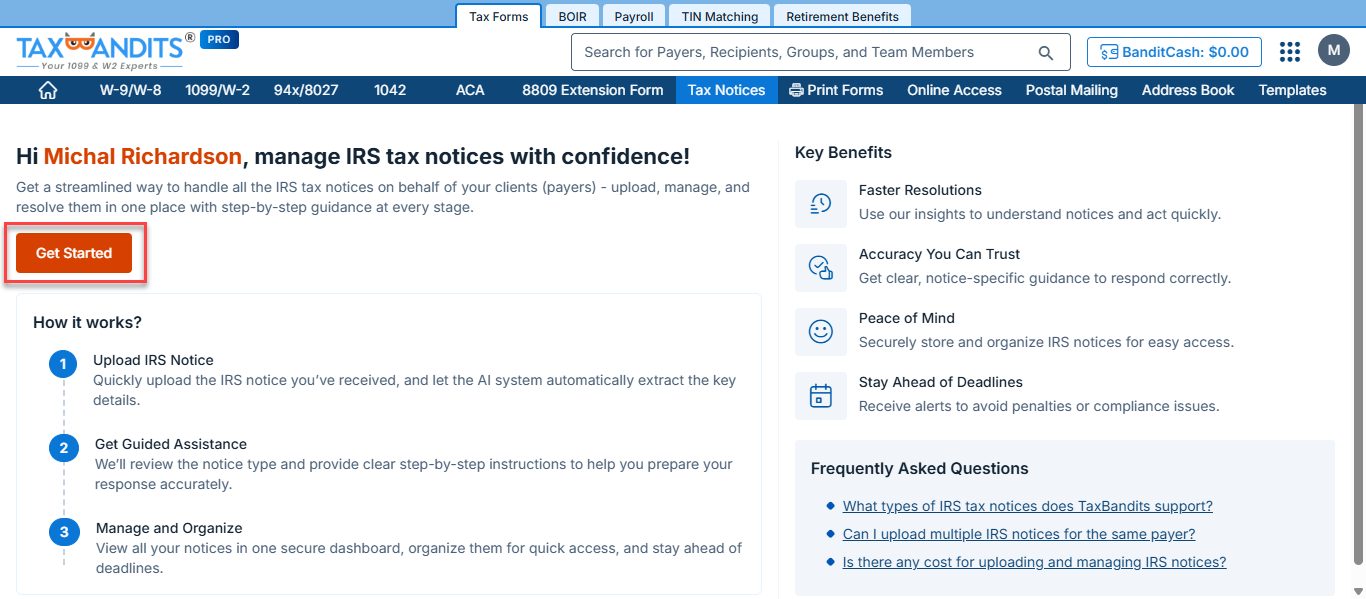The height and width of the screenshot is (599, 1366).
Task: Open the user avatar M profile menu
Action: tap(1334, 50)
